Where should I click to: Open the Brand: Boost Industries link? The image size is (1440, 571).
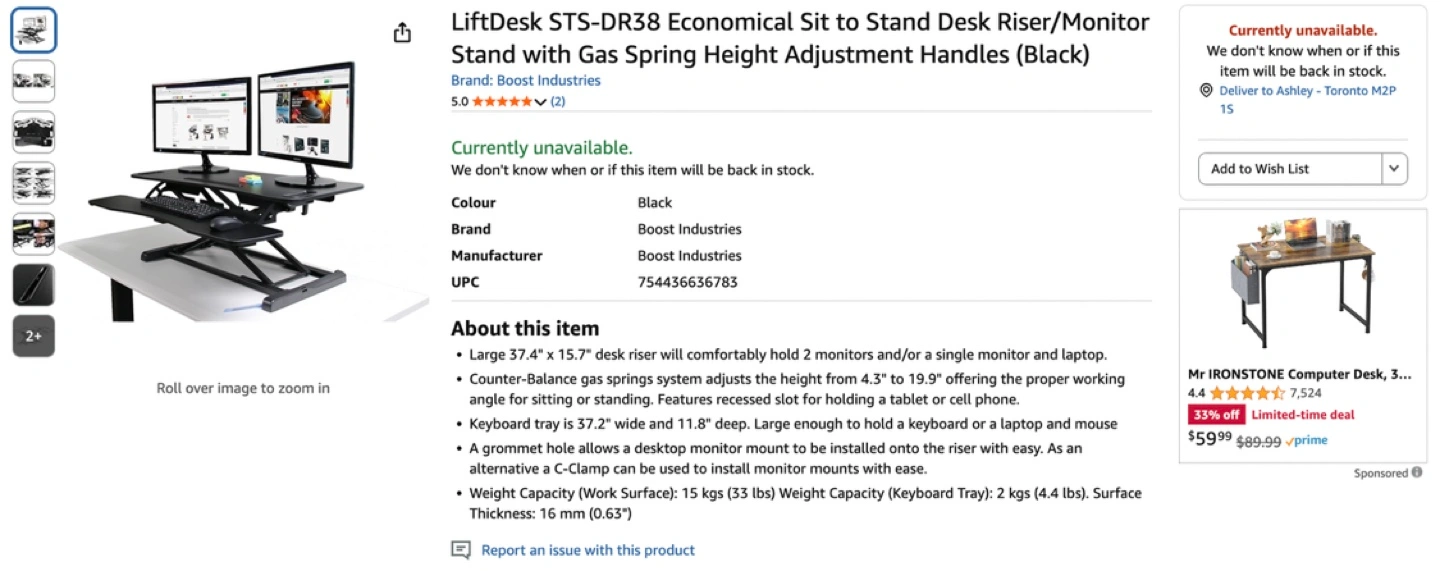525,80
